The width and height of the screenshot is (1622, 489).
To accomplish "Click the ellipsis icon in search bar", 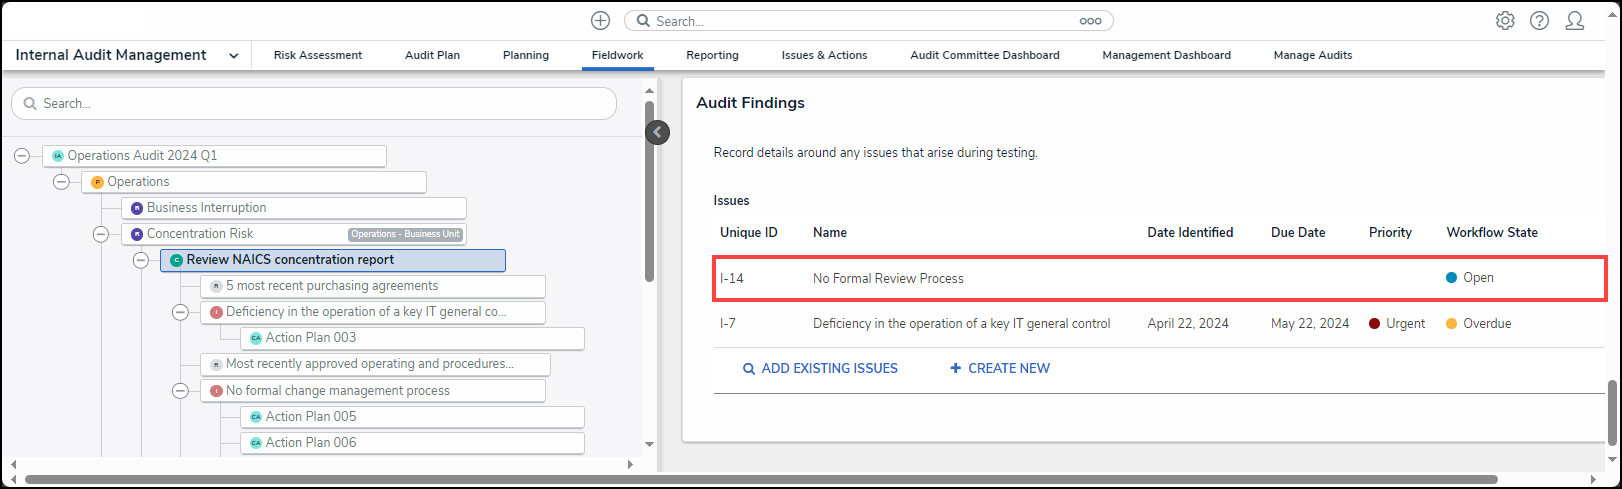I will click(x=1090, y=21).
